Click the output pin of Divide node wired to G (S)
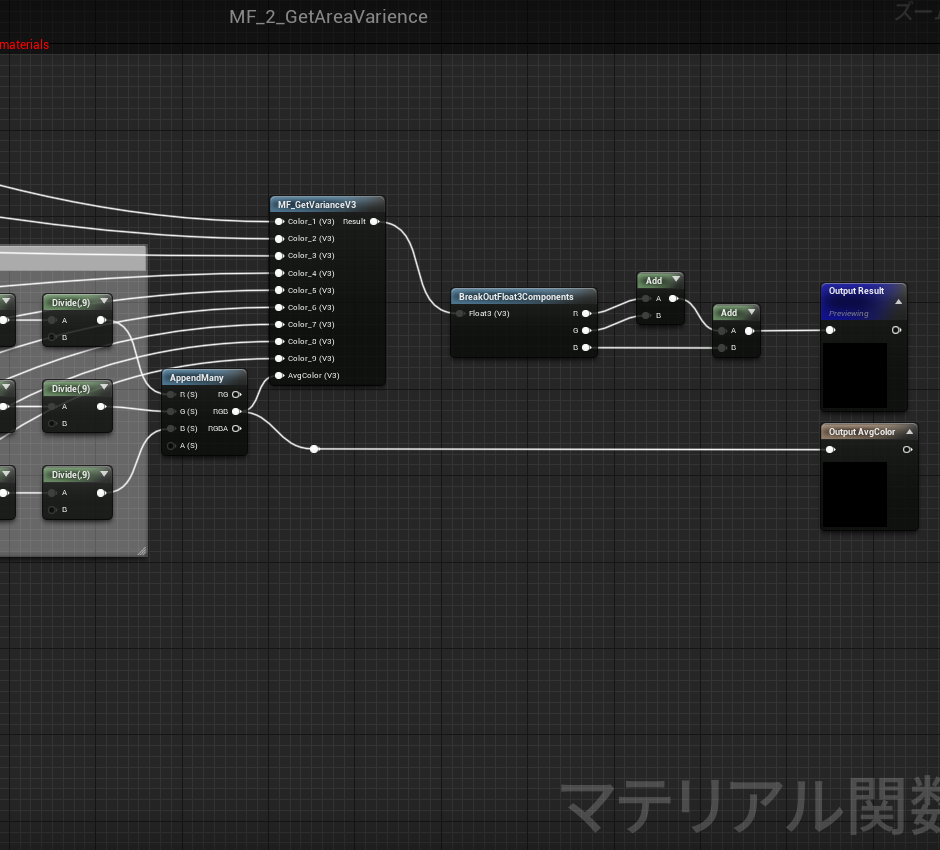 click(101, 406)
